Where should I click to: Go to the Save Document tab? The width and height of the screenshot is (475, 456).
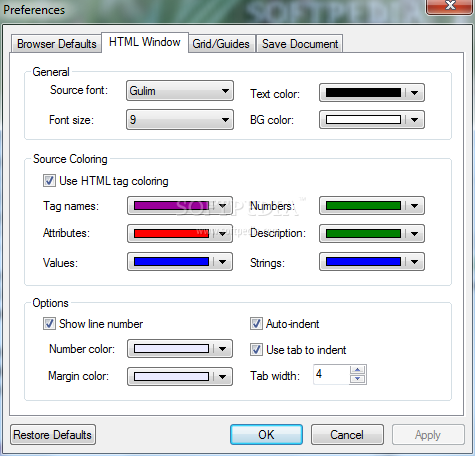click(300, 44)
